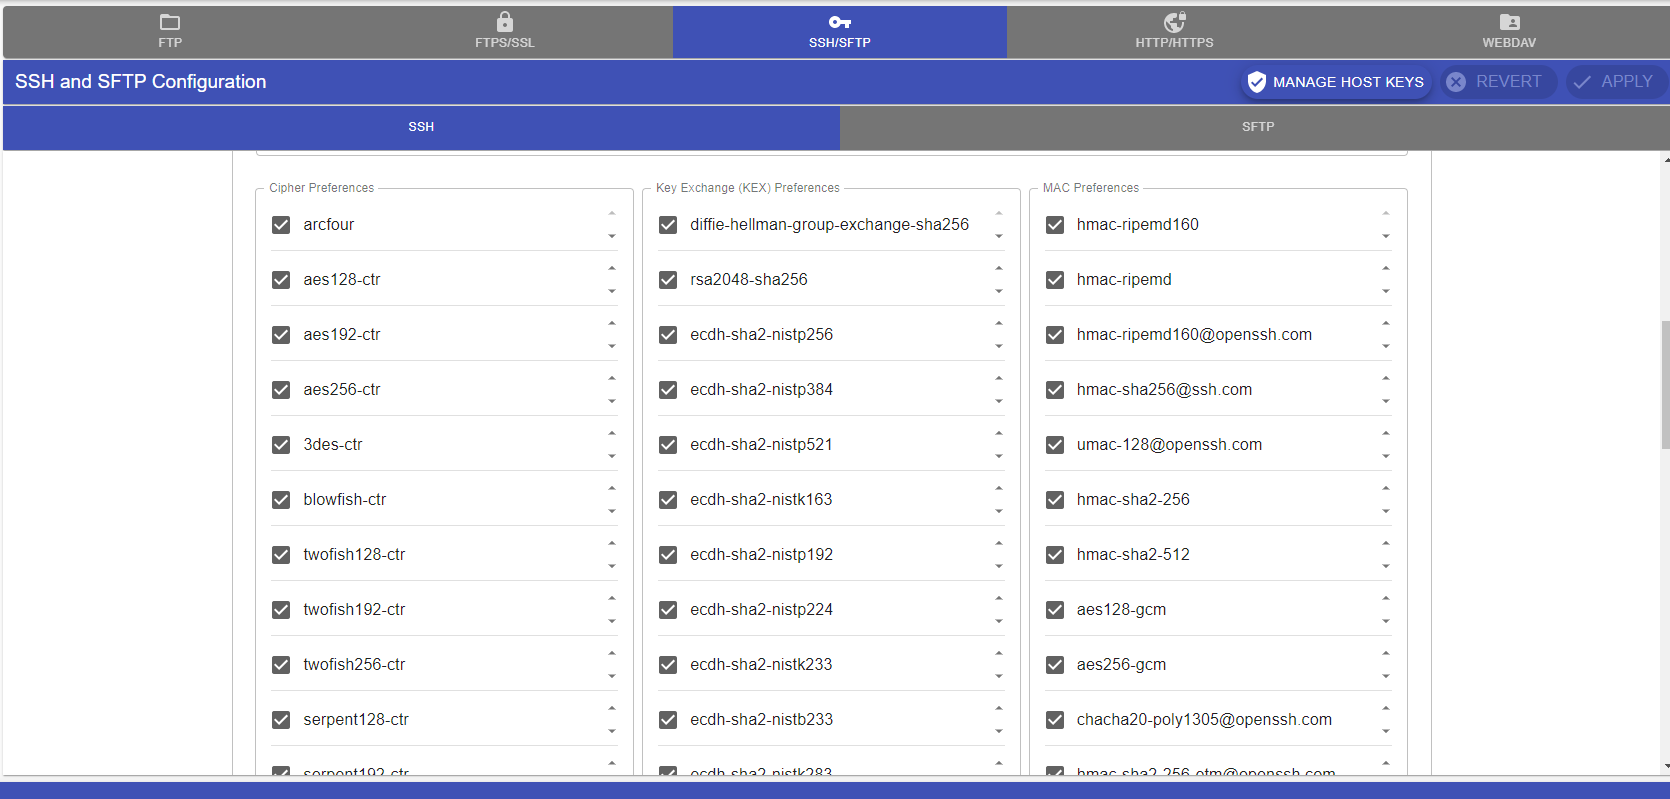Uncheck the arcfour cipher checkbox
Viewport: 1670px width, 799px height.
click(x=281, y=225)
